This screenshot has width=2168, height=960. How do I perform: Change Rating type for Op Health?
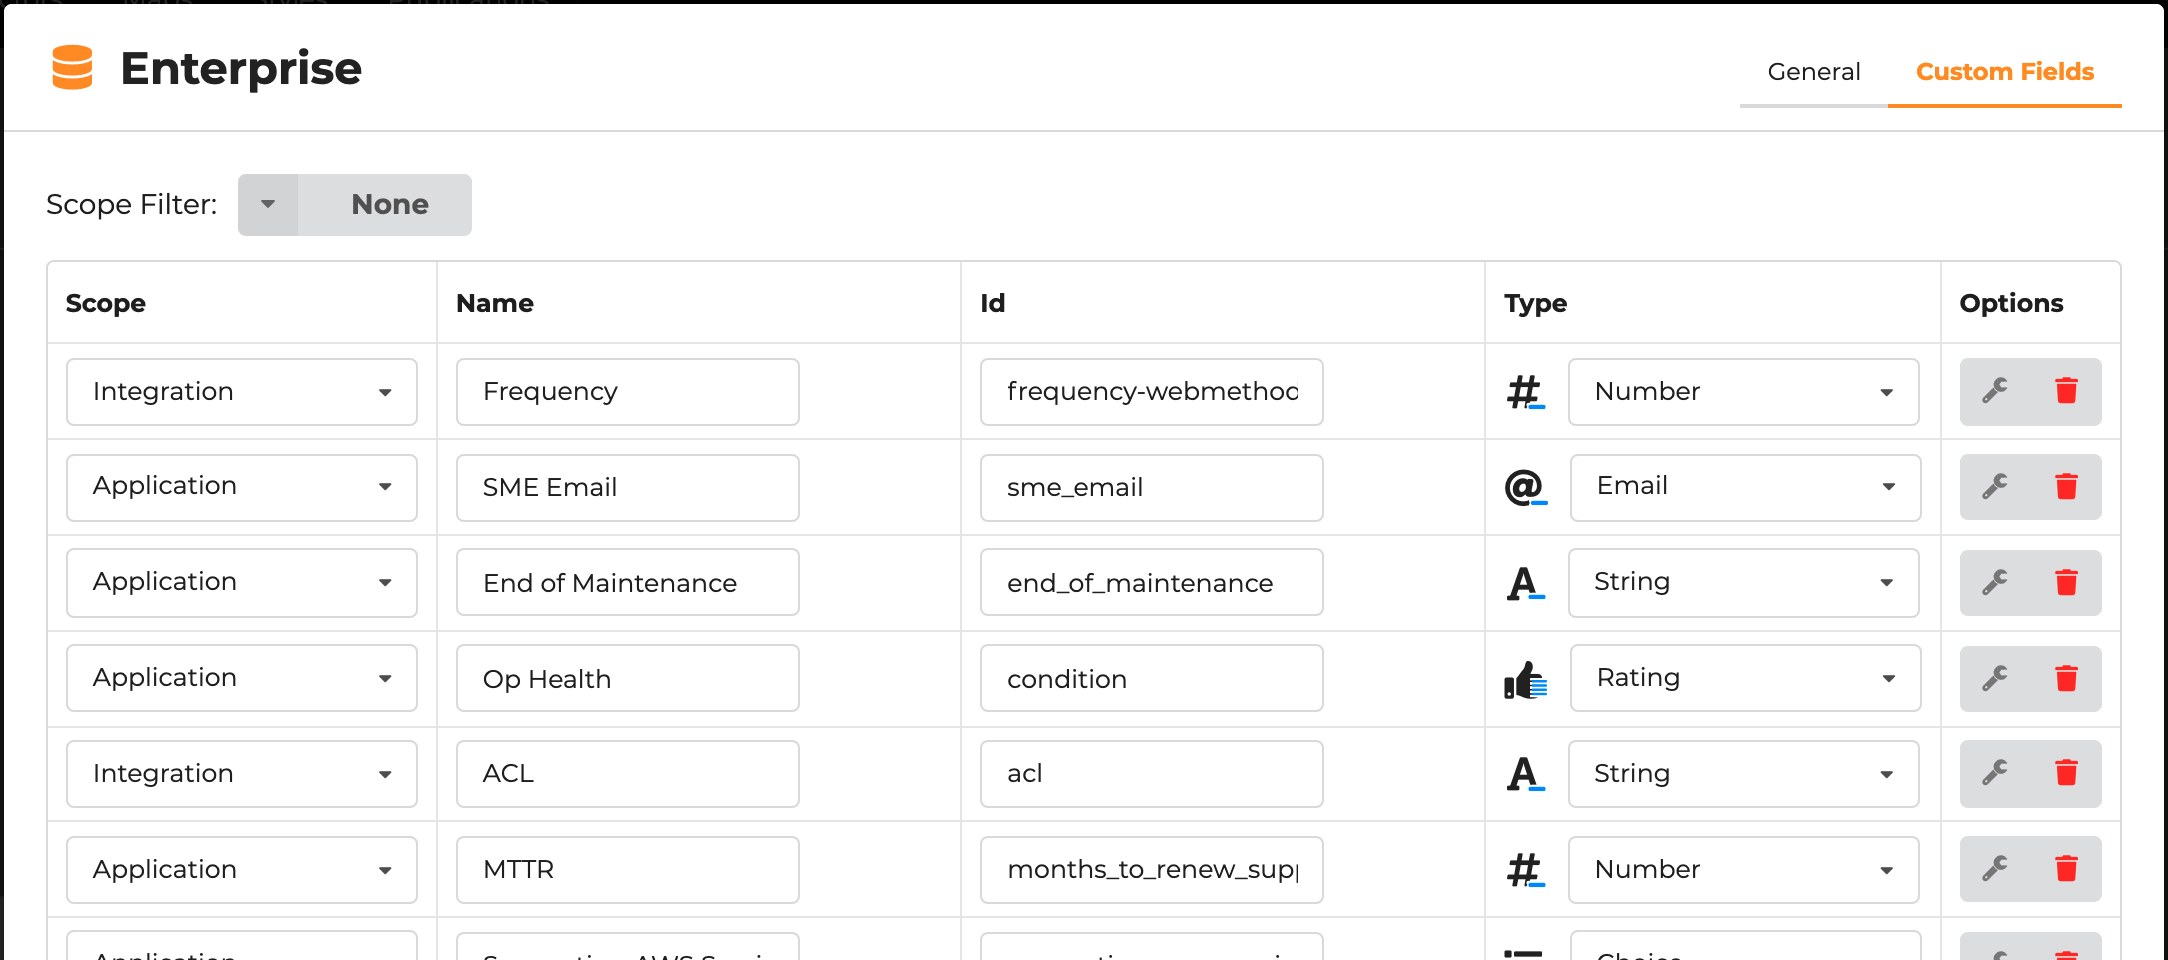(1745, 679)
